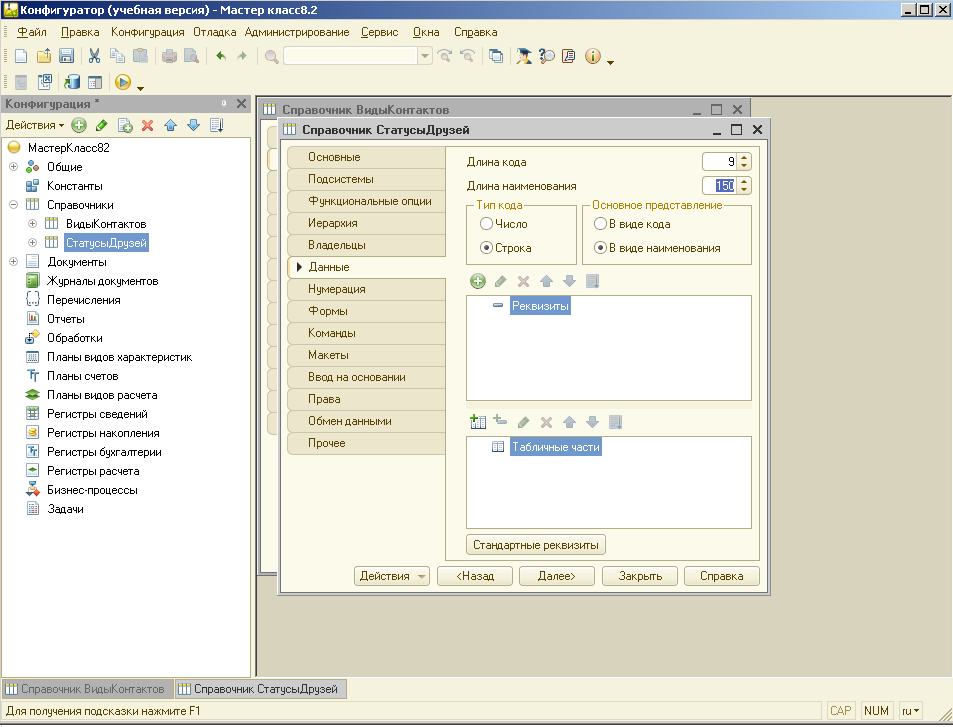Click the Save icon in main toolbar
Image resolution: width=953 pixels, height=727 pixels.
(x=67, y=56)
